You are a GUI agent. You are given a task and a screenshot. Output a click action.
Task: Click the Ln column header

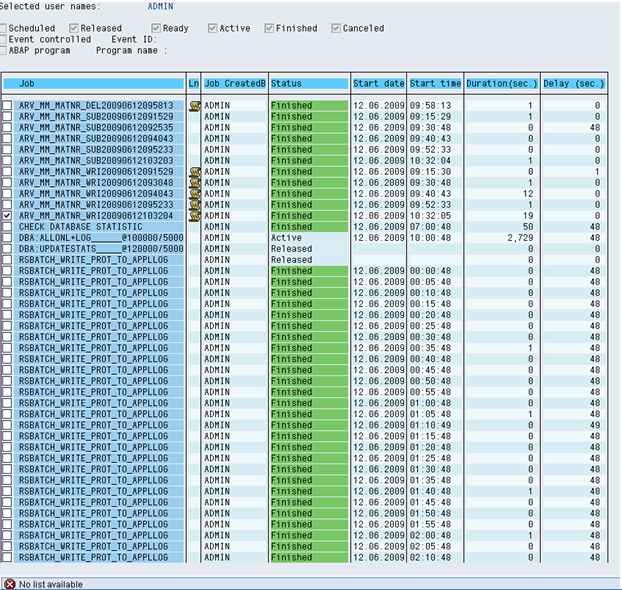(194, 84)
